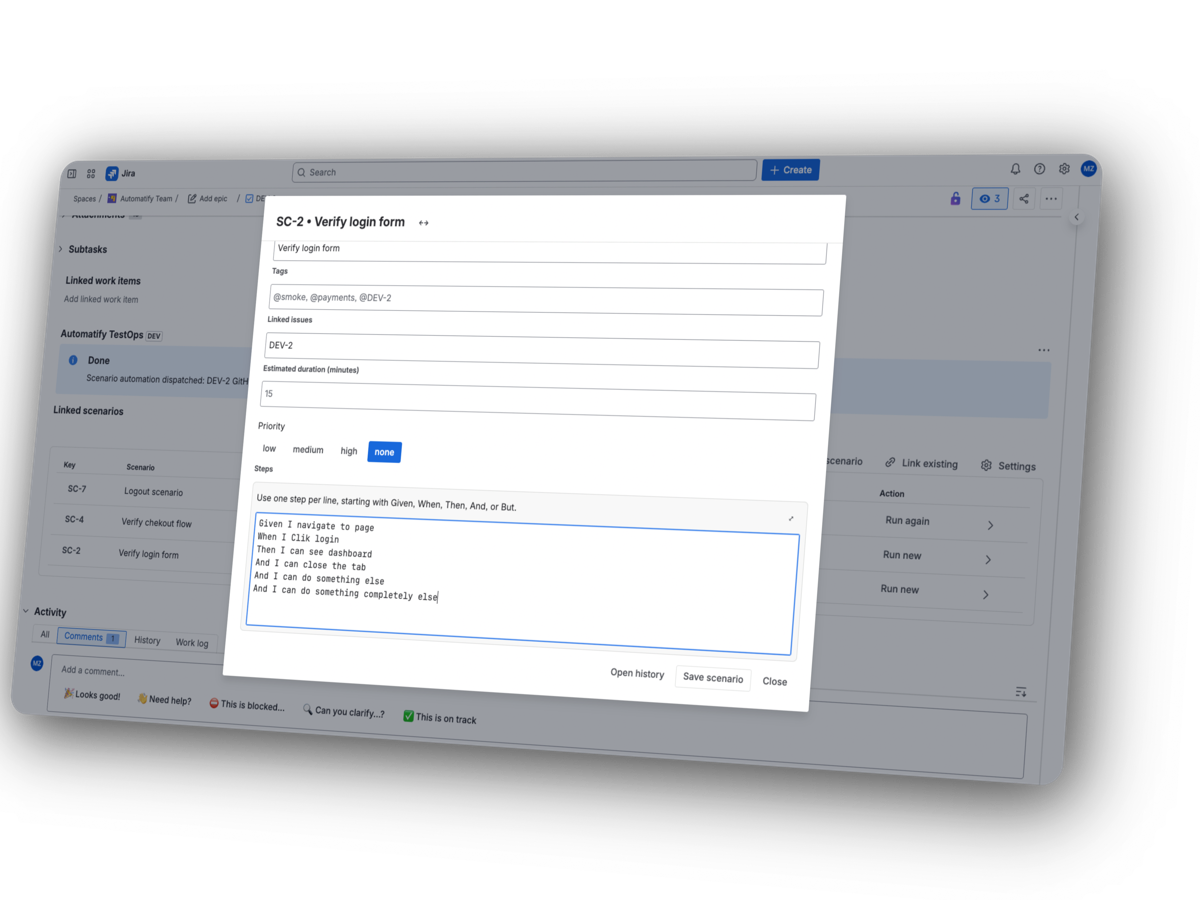The width and height of the screenshot is (1200, 900).
Task: Insert the This is blocked... quick comment
Action: 247,705
